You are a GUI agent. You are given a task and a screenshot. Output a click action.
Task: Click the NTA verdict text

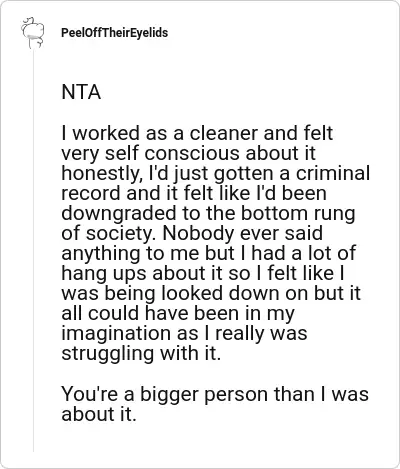pos(81,92)
